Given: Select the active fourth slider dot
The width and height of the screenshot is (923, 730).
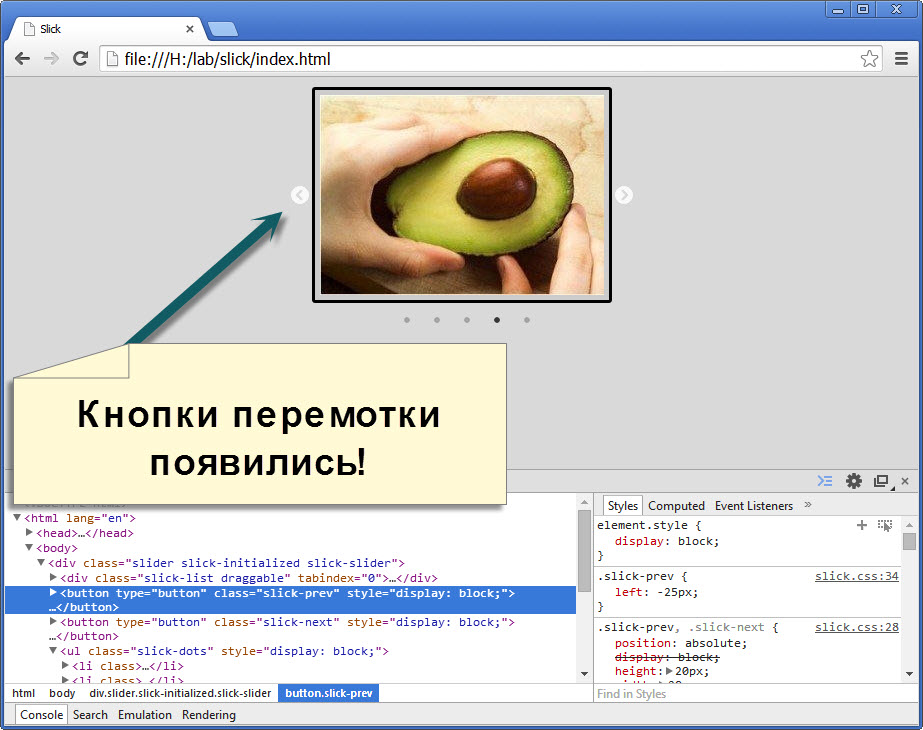Looking at the screenshot, I should pos(497,320).
